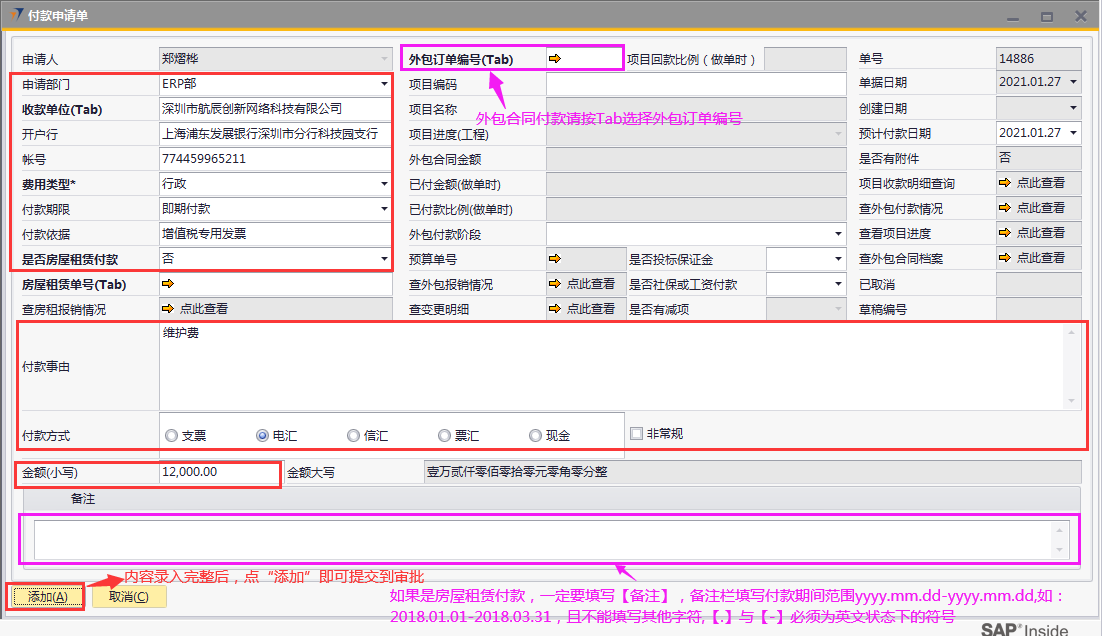Screen dimensions: 1102x636
Task: Click the arrow icon beside 房屋租赁单号(Tab)
Action: pyautogui.click(x=168, y=284)
